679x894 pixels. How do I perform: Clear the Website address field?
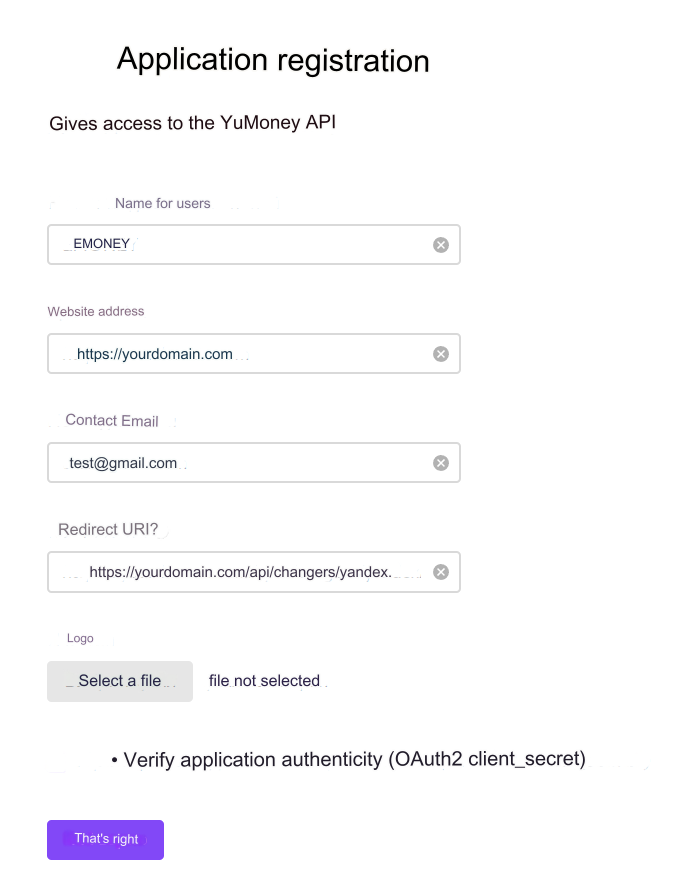[441, 354]
